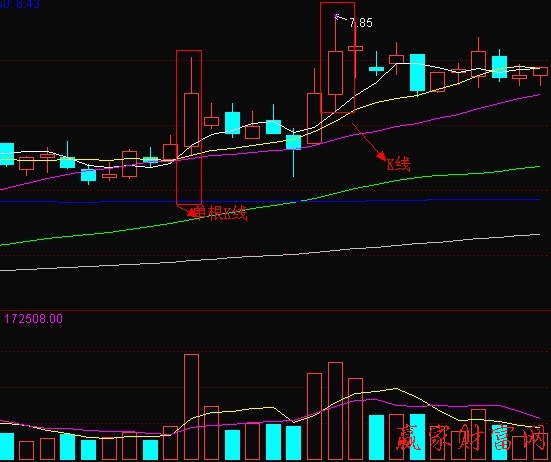This screenshot has height=462, width=551.
Task: Click the red arrowhead pointing at K线 label
Action: coord(382,156)
